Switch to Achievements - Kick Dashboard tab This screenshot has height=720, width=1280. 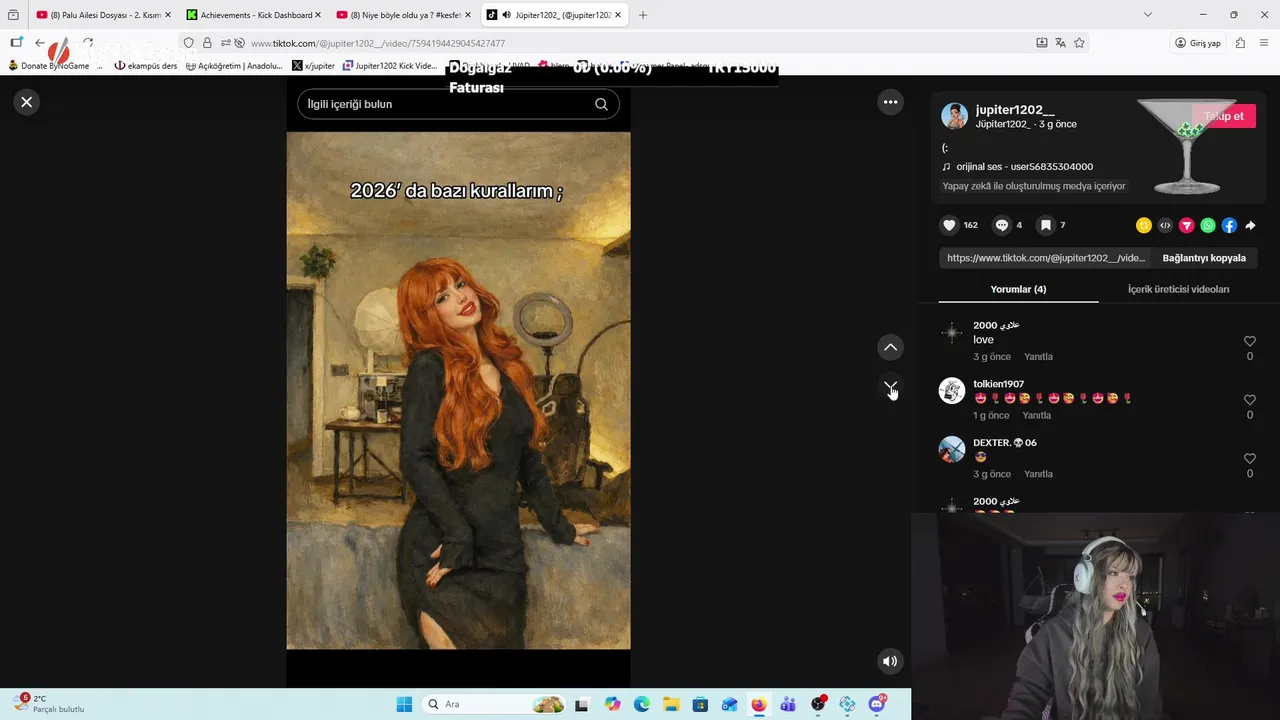252,15
